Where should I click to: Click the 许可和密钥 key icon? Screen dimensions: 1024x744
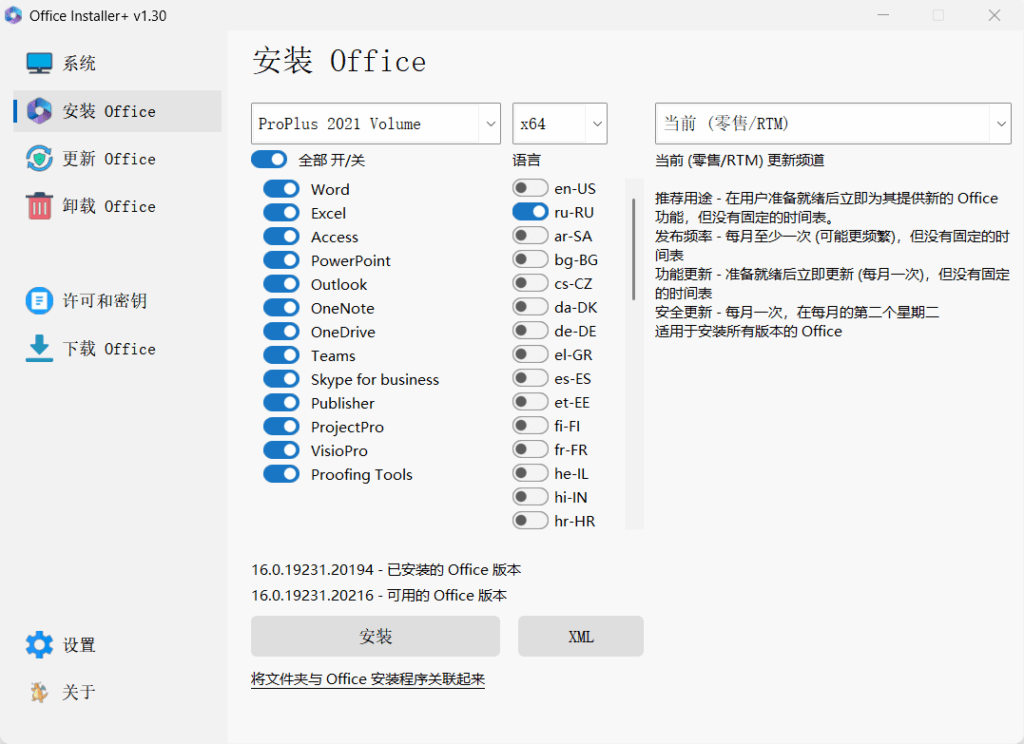pos(37,301)
